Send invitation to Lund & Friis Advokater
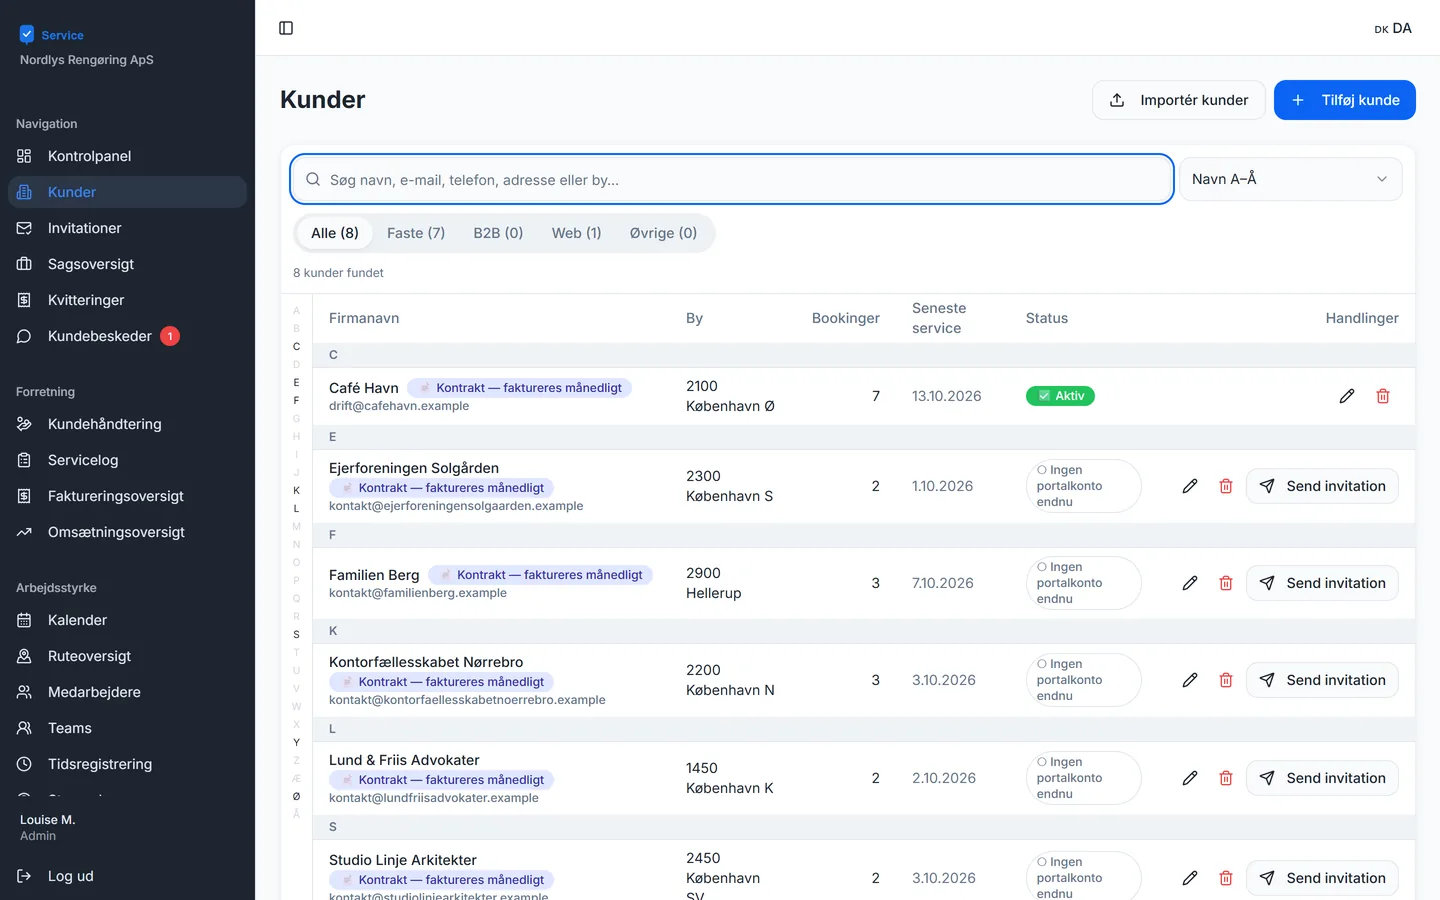 tap(1322, 778)
